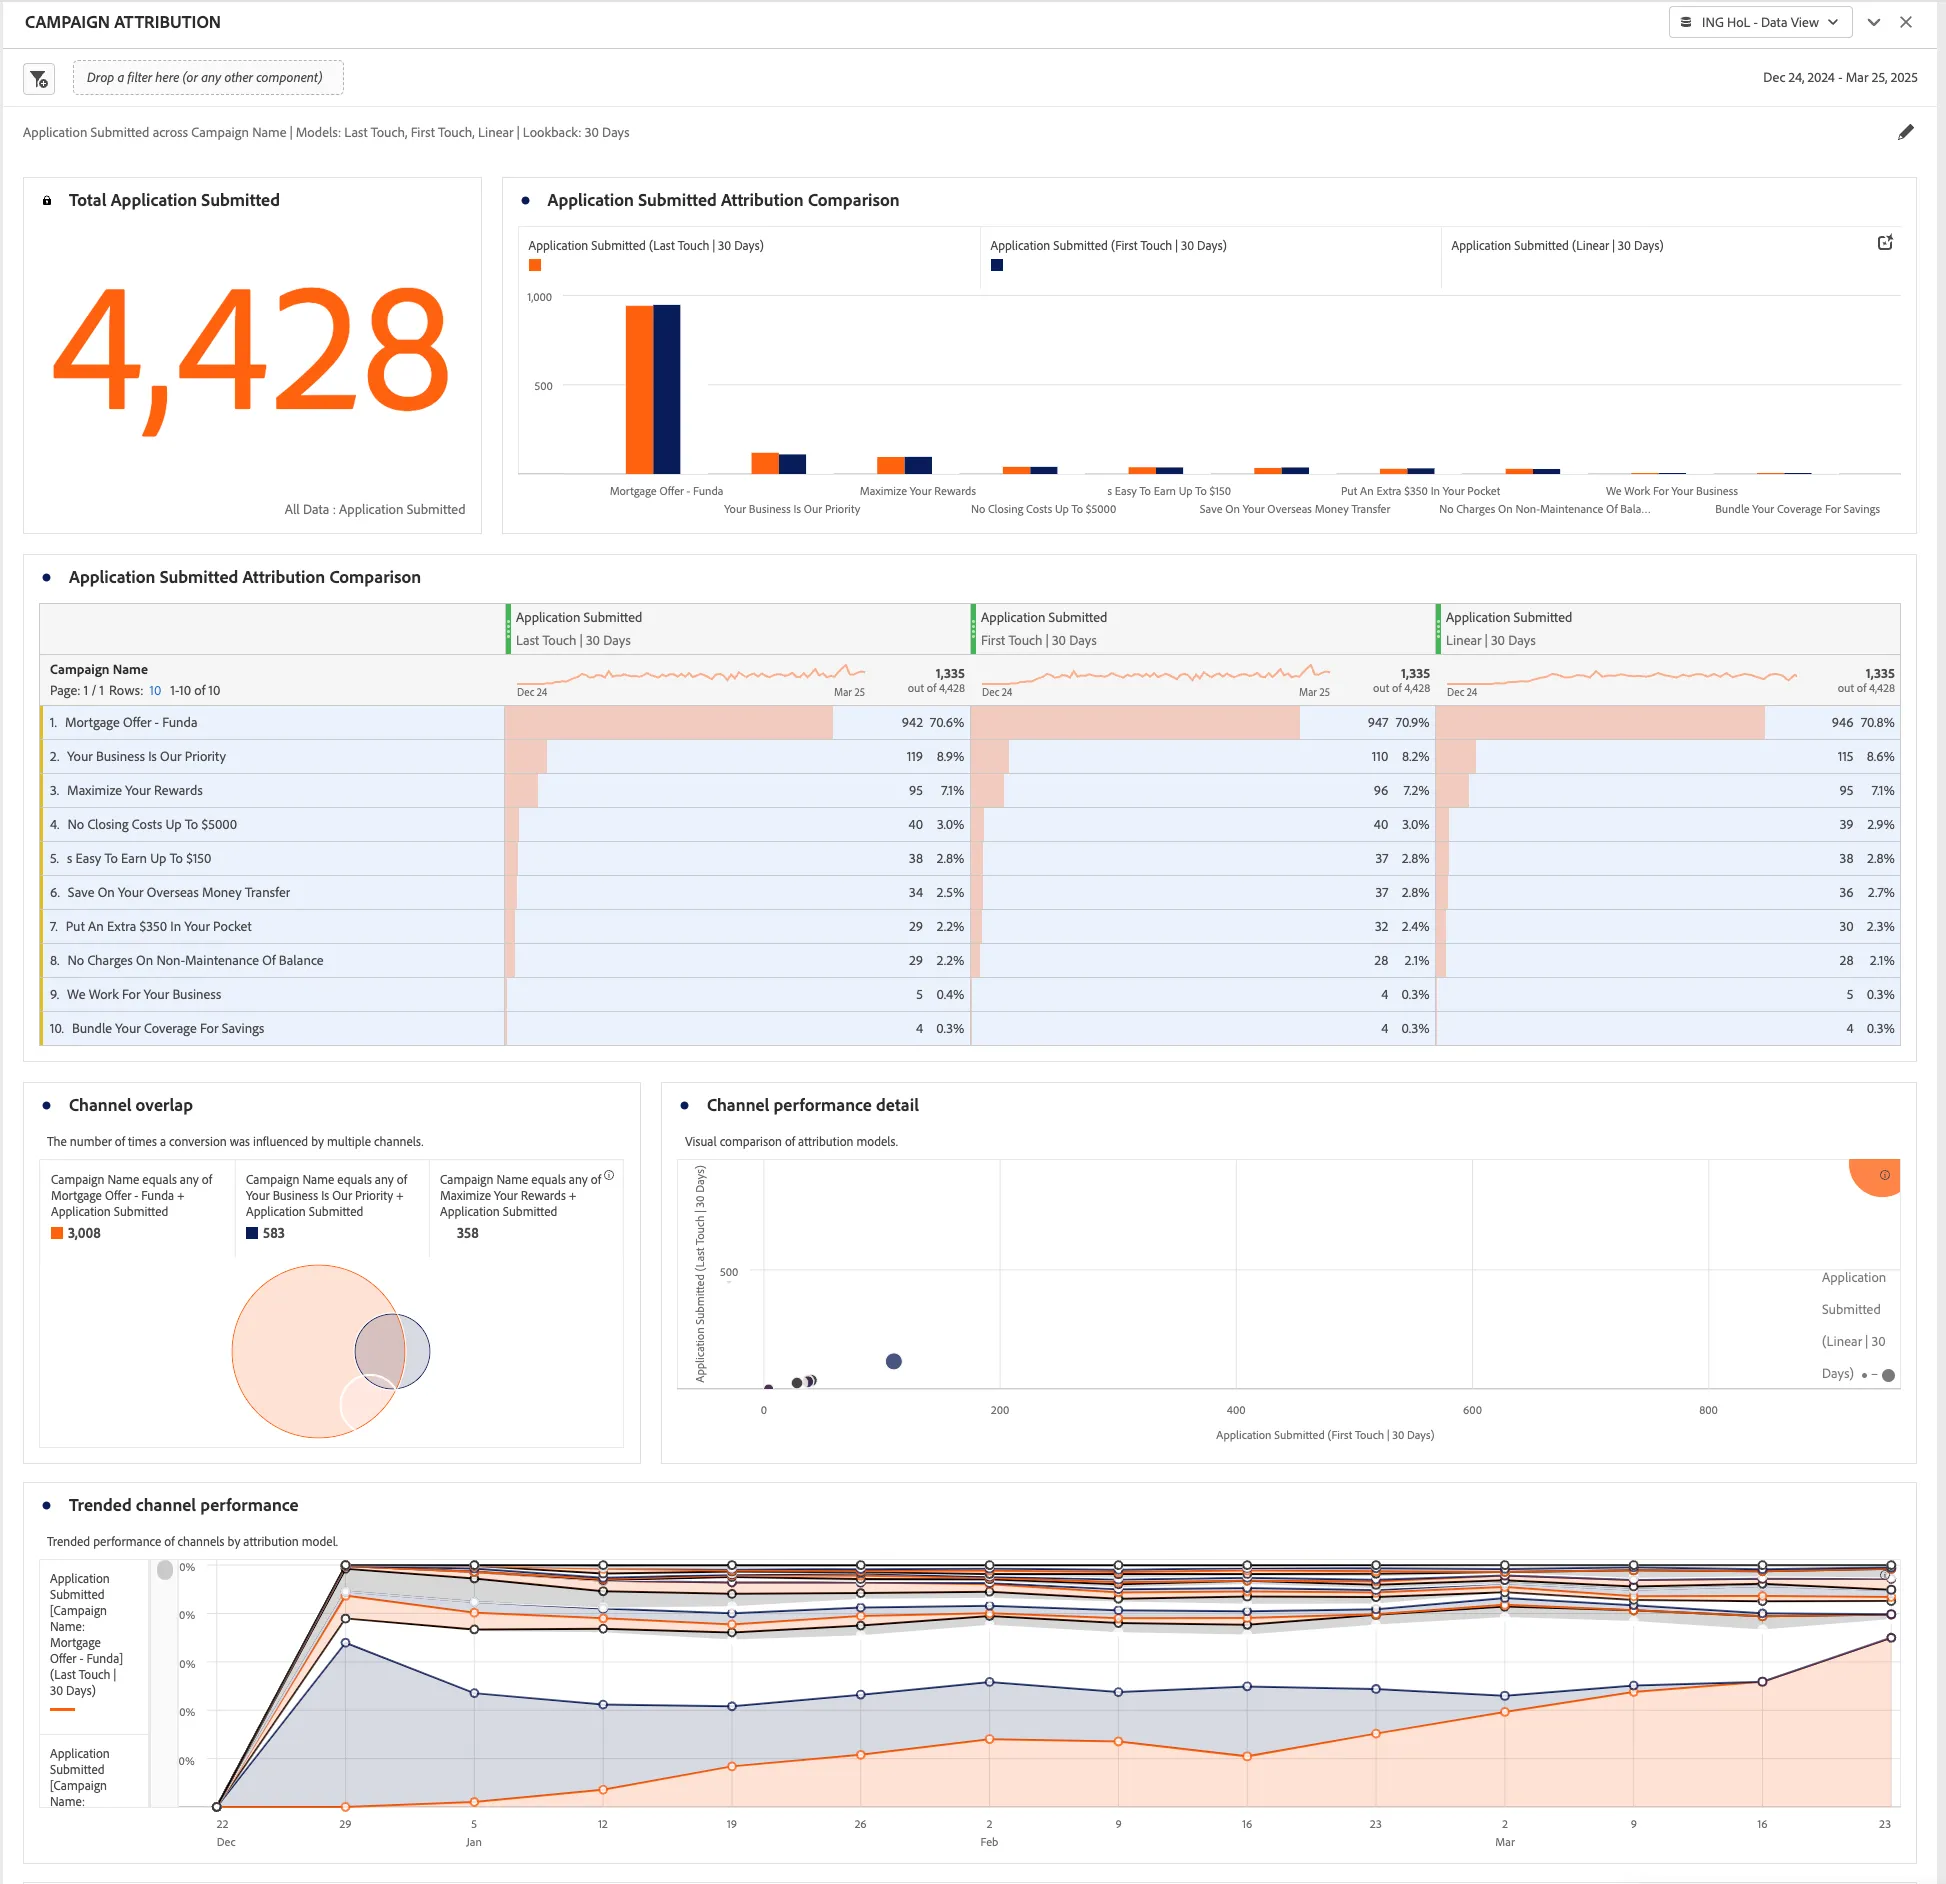1946x1884 pixels.
Task: Click the info icon on the orange scatter bubble
Action: pyautogui.click(x=1884, y=1176)
